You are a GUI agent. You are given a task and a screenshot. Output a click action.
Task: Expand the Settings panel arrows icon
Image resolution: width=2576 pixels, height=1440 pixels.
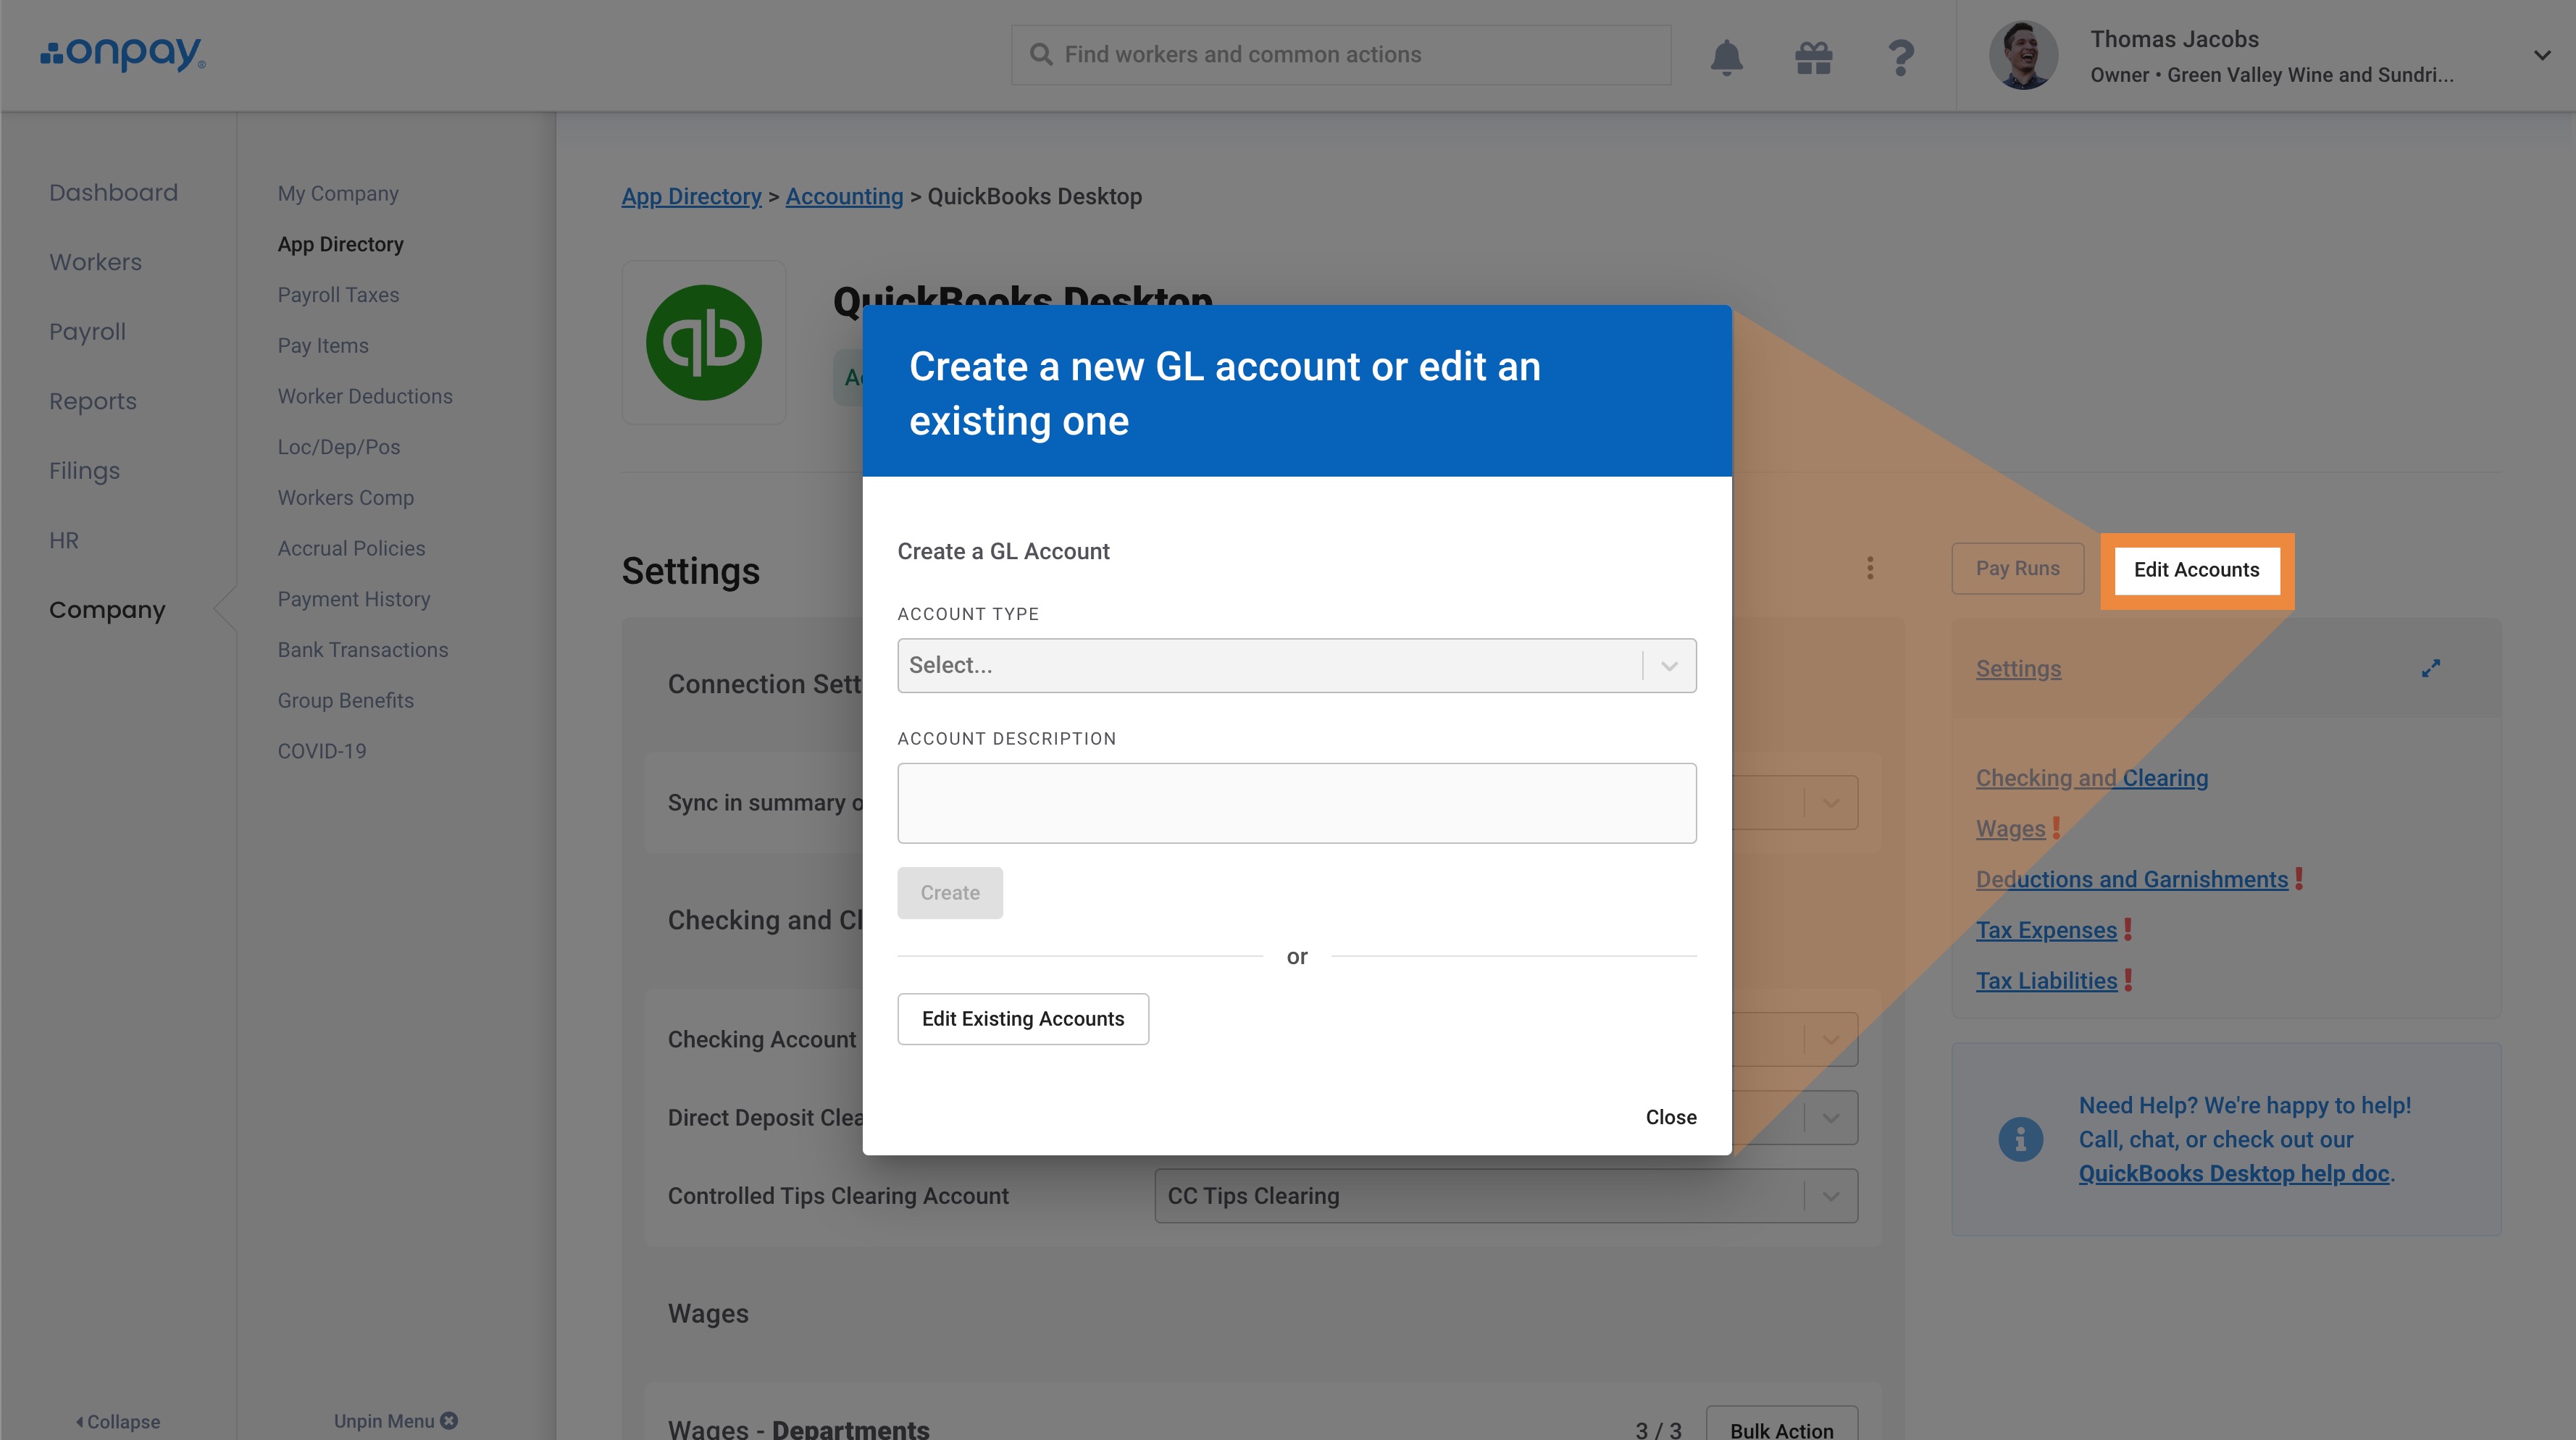(2431, 668)
